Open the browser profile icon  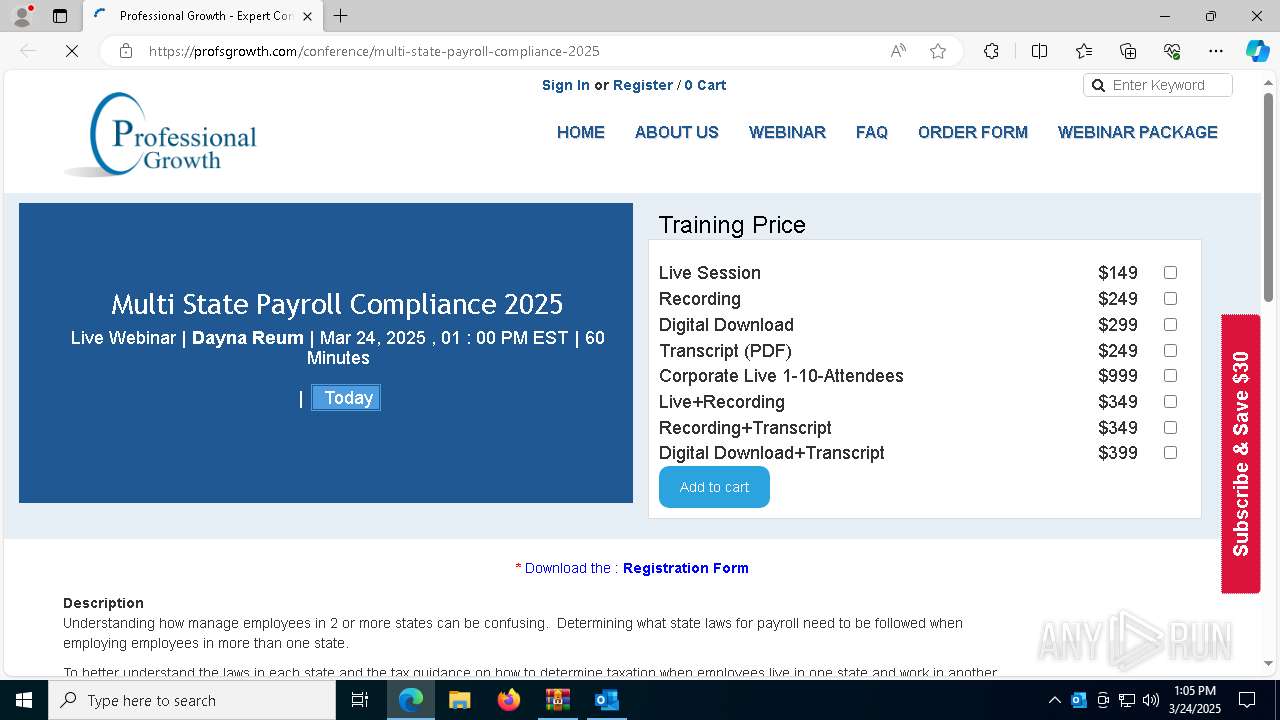coord(22,16)
